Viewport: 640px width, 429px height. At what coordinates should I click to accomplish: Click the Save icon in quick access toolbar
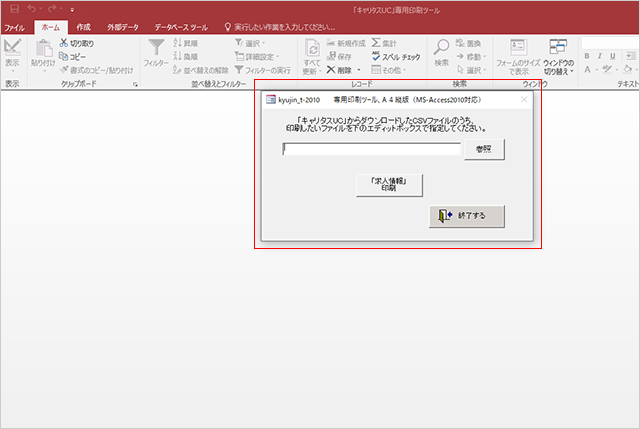tap(14, 9)
